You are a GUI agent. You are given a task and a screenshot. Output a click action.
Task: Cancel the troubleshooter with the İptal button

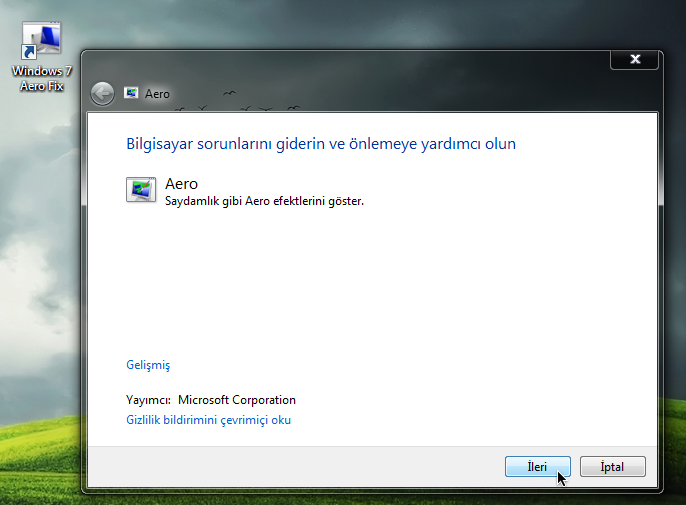(x=612, y=466)
